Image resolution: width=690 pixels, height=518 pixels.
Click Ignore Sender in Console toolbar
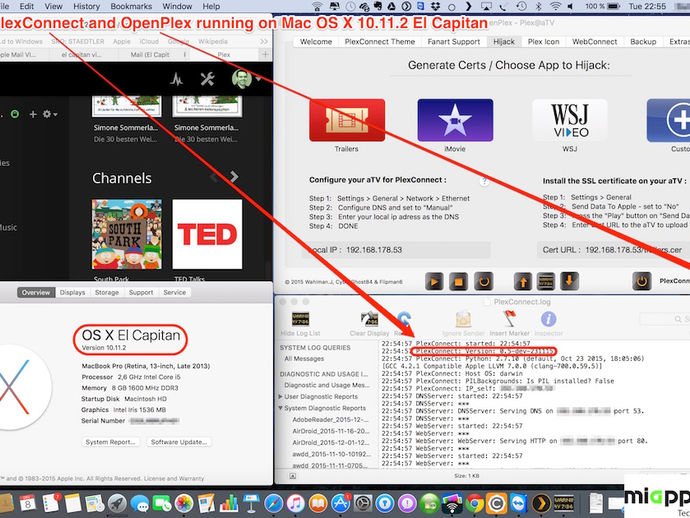click(463, 323)
